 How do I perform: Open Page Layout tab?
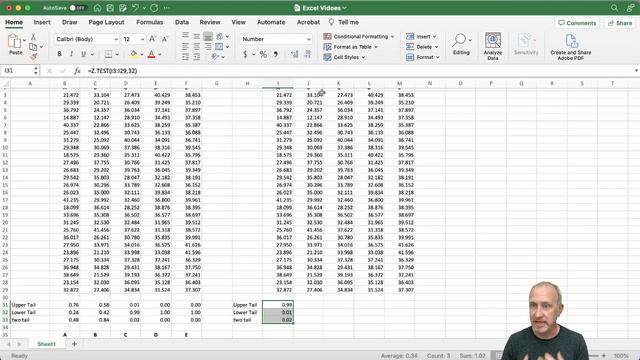click(106, 22)
